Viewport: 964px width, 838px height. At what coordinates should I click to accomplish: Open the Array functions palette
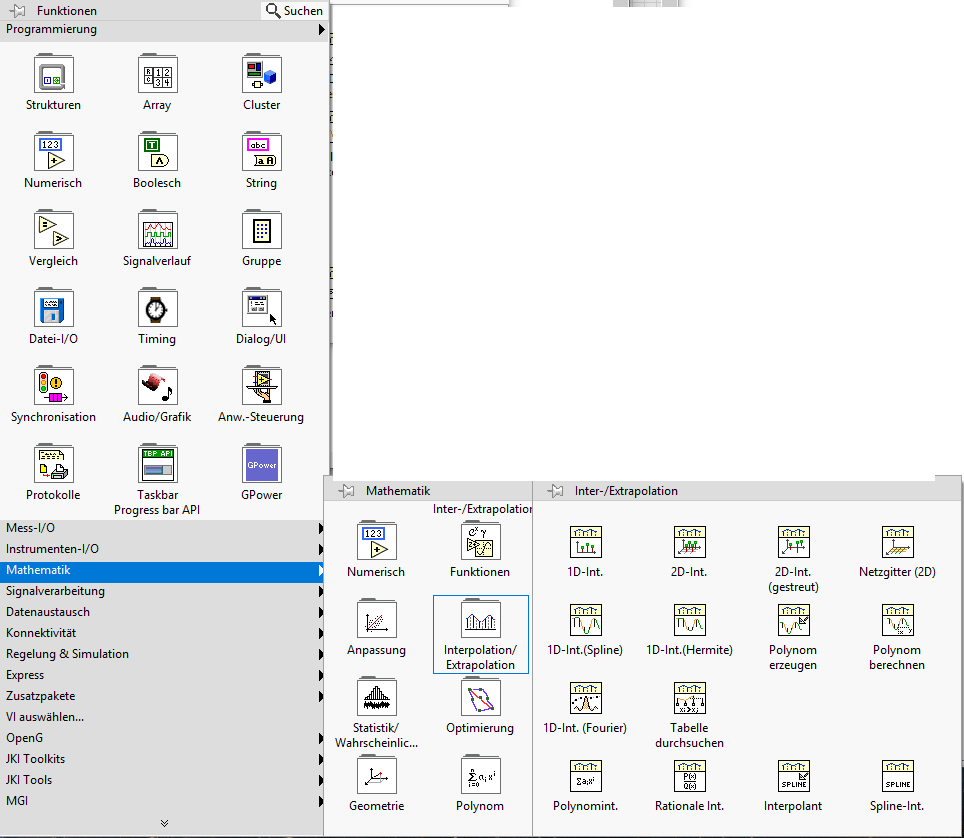(157, 74)
